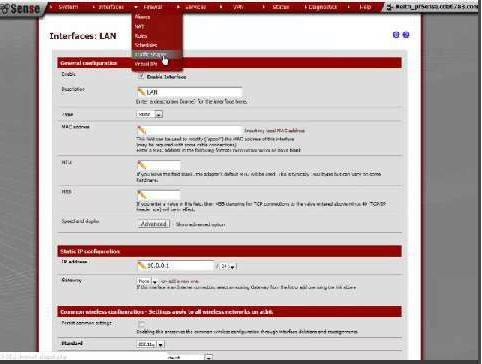Click into the MAC address field
482x364 pixels.
point(189,130)
